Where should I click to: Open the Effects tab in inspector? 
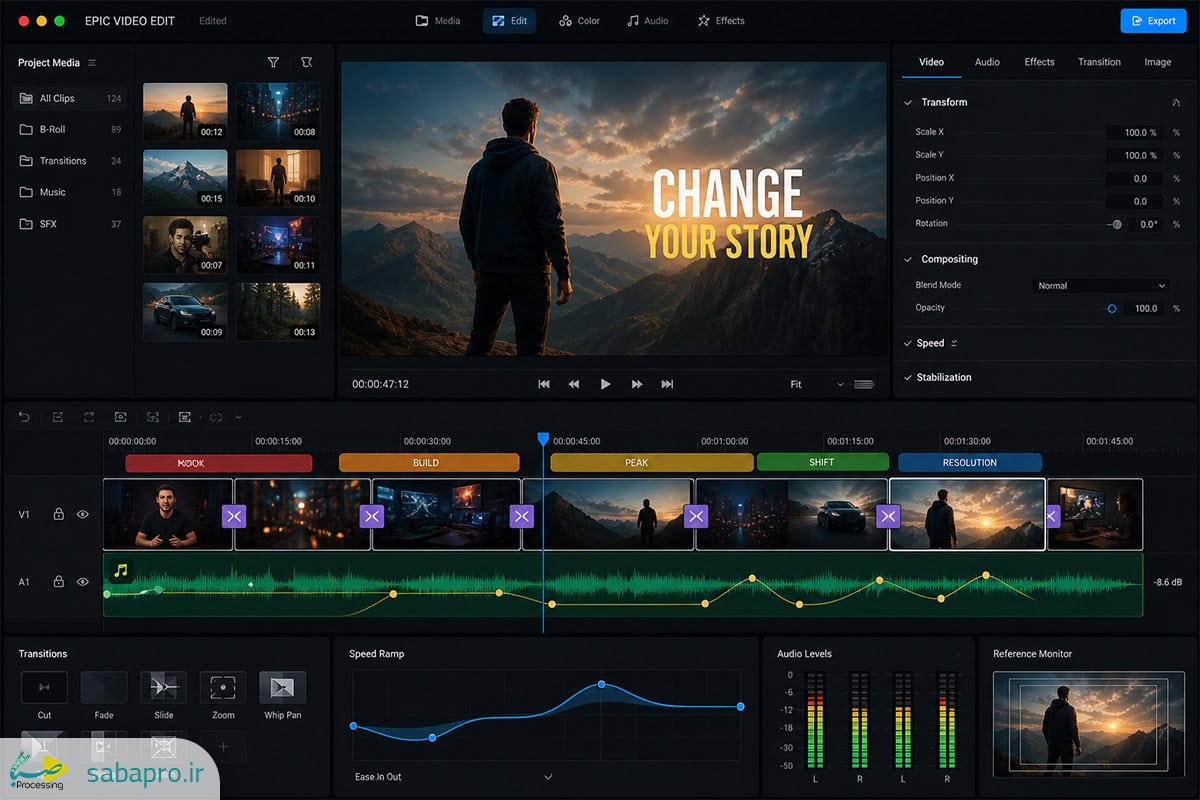[1039, 62]
